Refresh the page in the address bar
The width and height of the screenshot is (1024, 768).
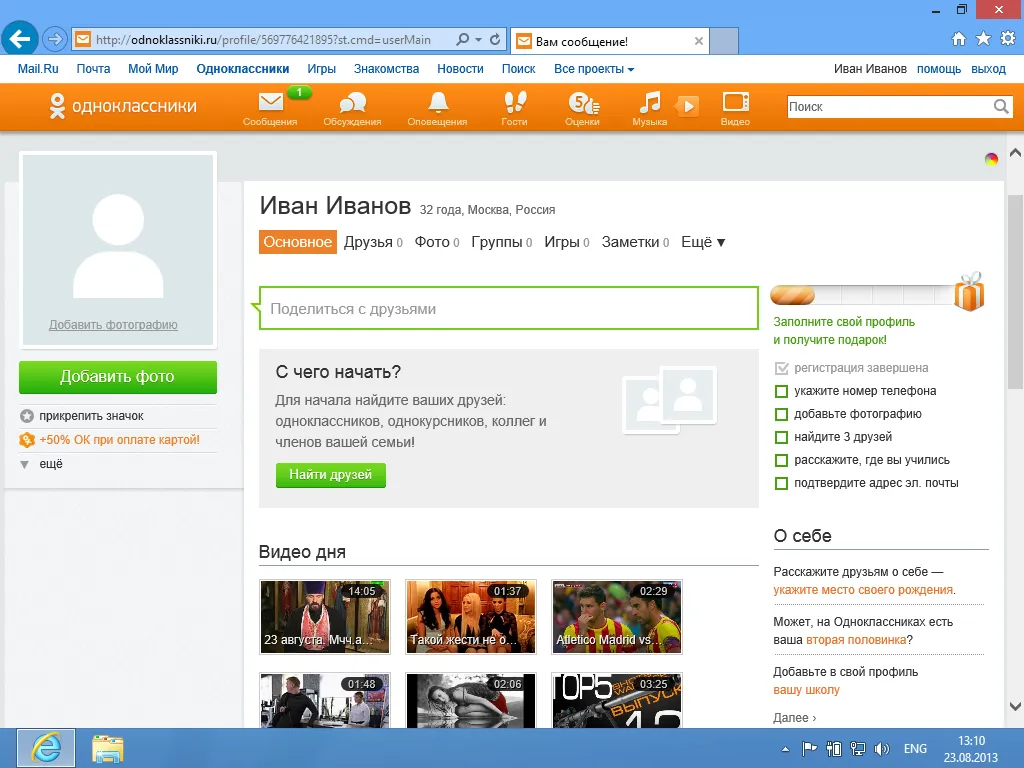coord(495,39)
